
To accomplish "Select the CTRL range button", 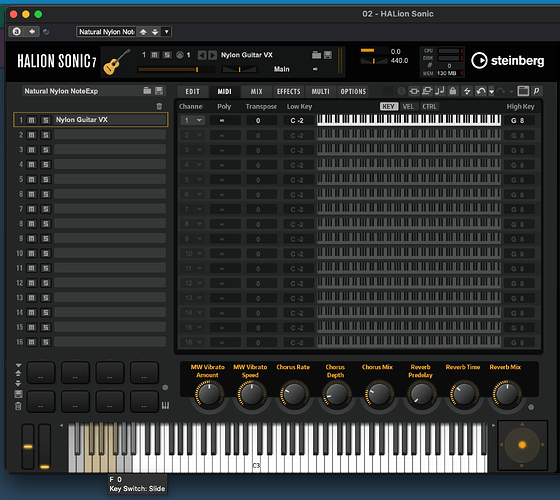I will tap(429, 106).
